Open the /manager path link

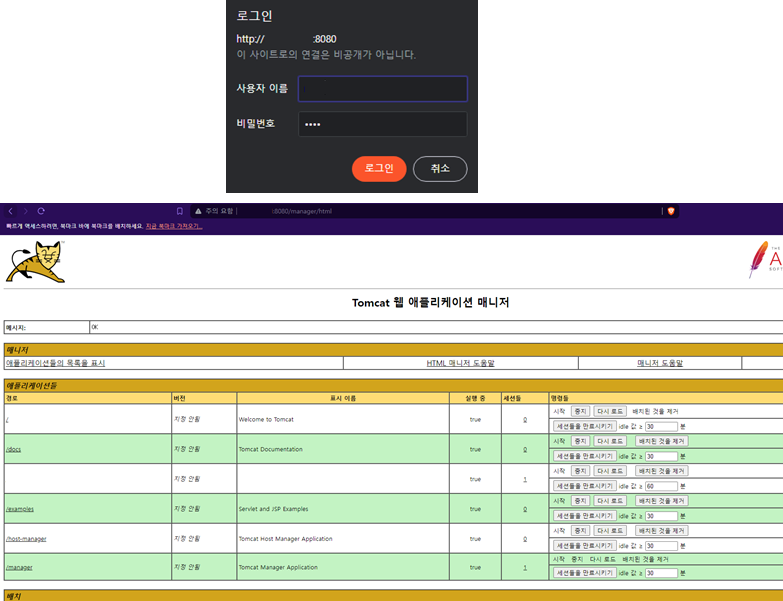(x=19, y=568)
